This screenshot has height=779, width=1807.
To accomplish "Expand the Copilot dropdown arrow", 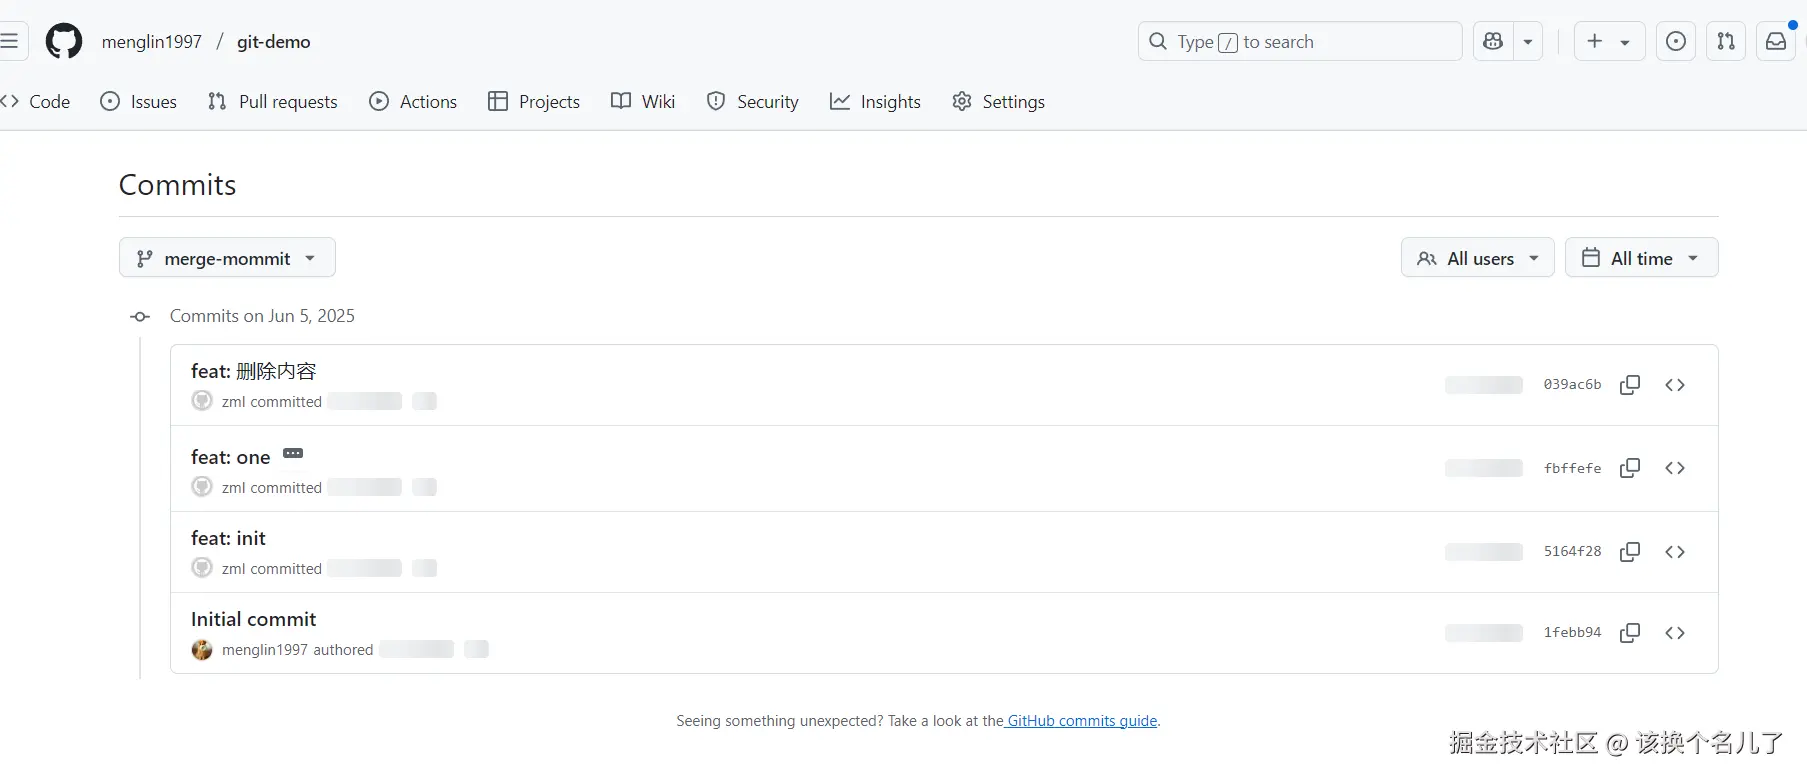I will [1528, 41].
